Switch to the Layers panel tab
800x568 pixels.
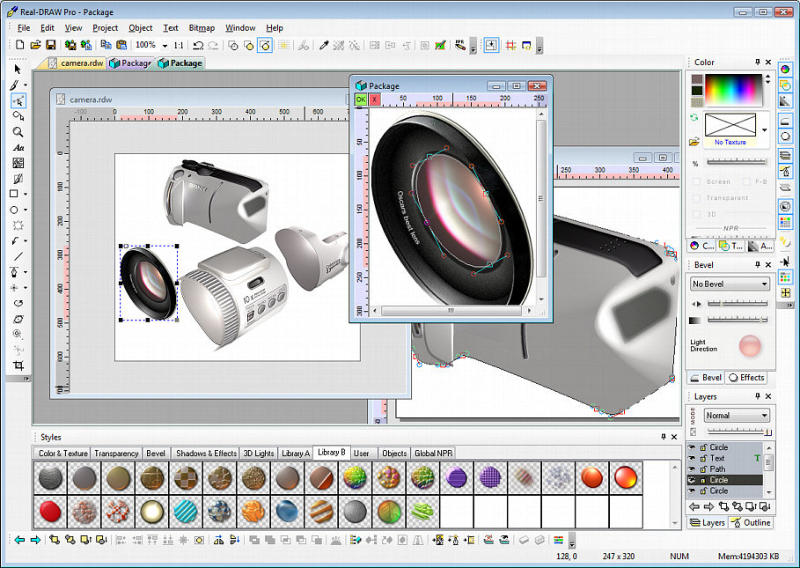(x=707, y=523)
